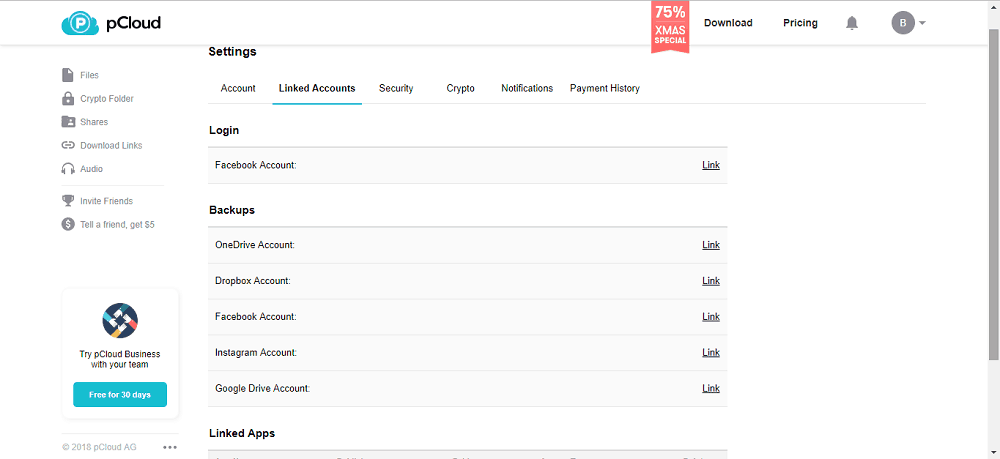Open the Files icon in sidebar
The height and width of the screenshot is (459, 1000).
click(x=68, y=75)
